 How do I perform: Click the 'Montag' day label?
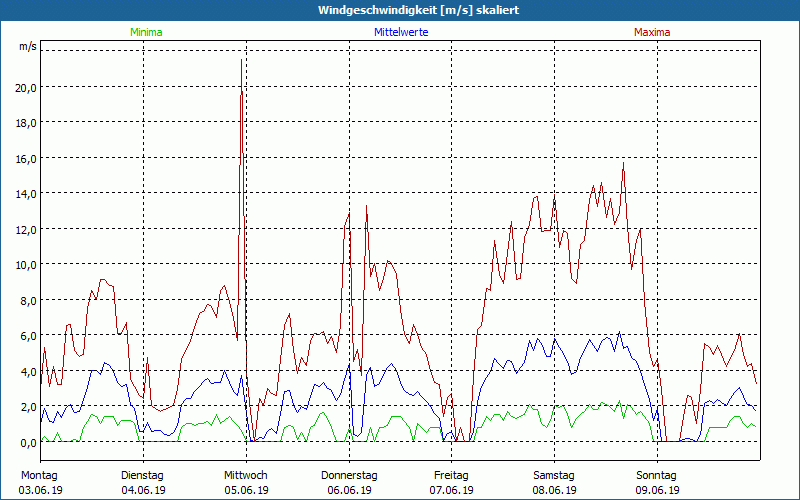tap(39, 476)
